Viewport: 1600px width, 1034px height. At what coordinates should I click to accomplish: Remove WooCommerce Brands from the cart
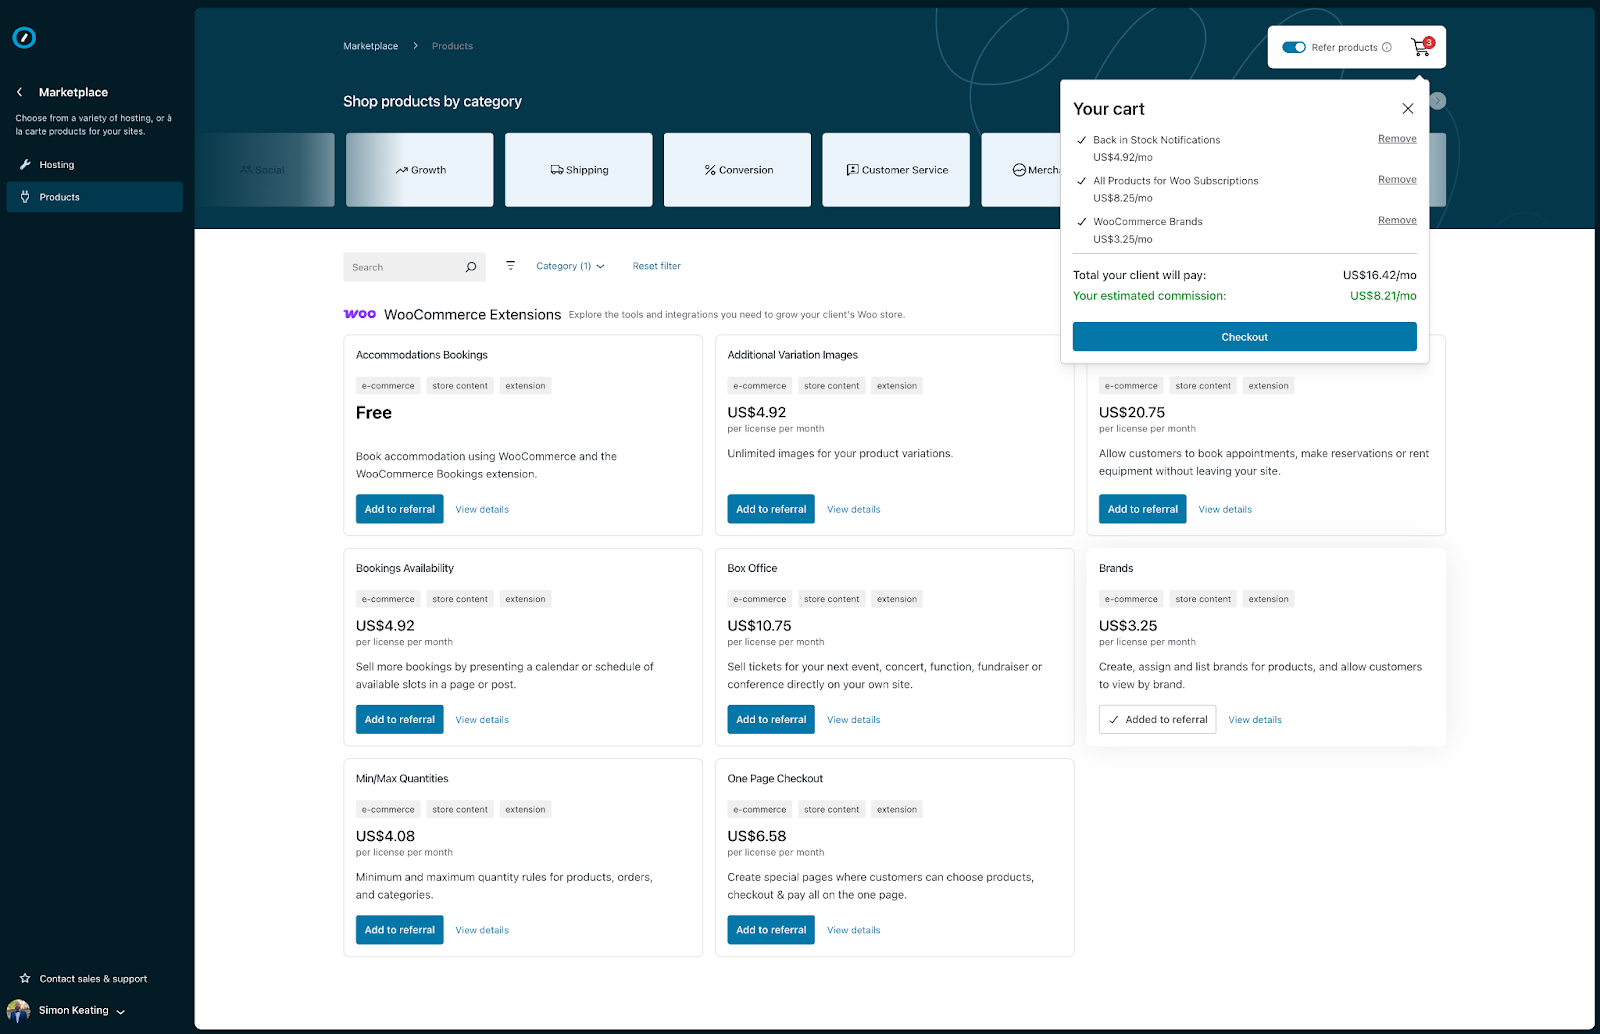[1397, 220]
